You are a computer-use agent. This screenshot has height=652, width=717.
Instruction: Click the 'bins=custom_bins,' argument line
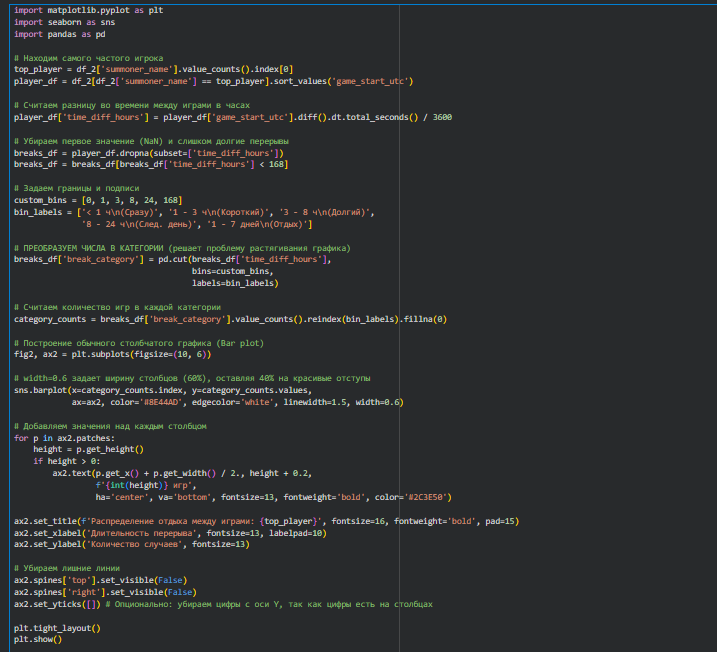pyautogui.click(x=233, y=271)
